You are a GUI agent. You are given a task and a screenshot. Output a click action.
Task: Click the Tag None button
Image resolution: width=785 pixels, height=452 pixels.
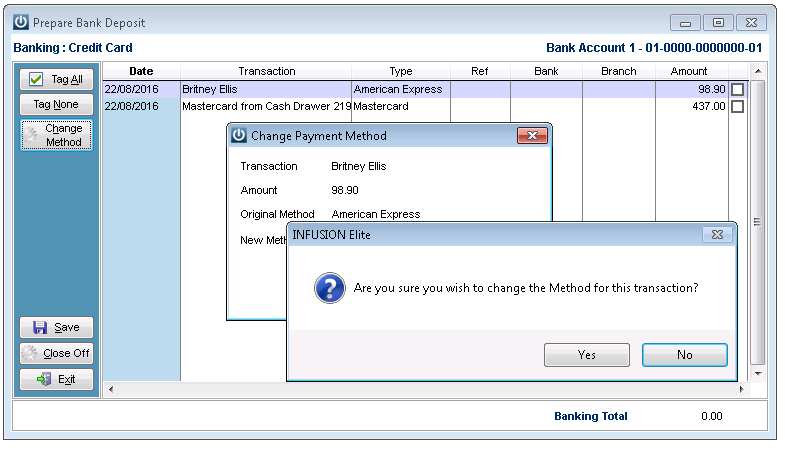point(57,104)
